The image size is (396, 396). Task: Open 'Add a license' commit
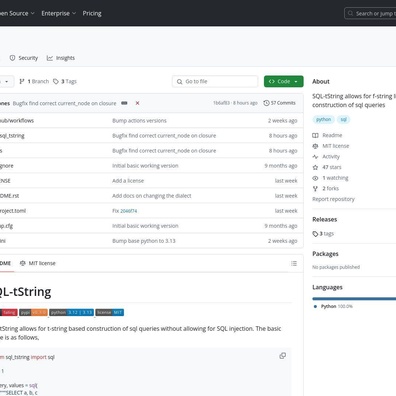pos(128,181)
